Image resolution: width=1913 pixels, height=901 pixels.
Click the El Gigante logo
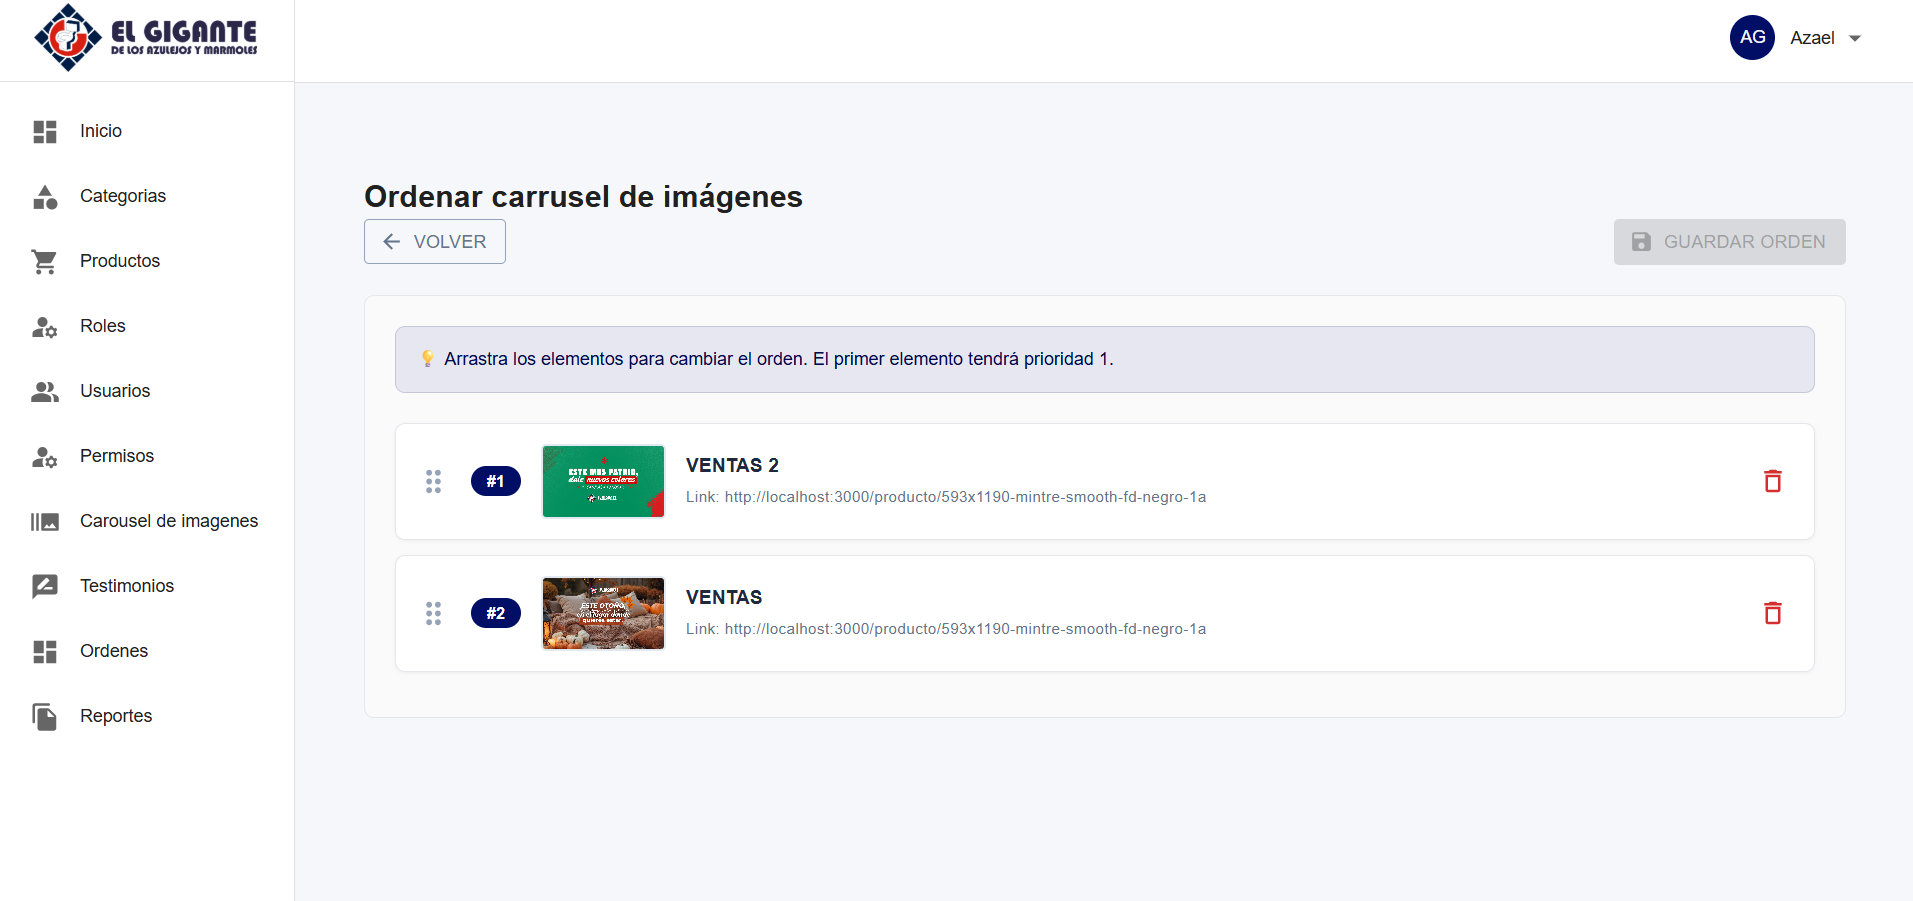146,38
